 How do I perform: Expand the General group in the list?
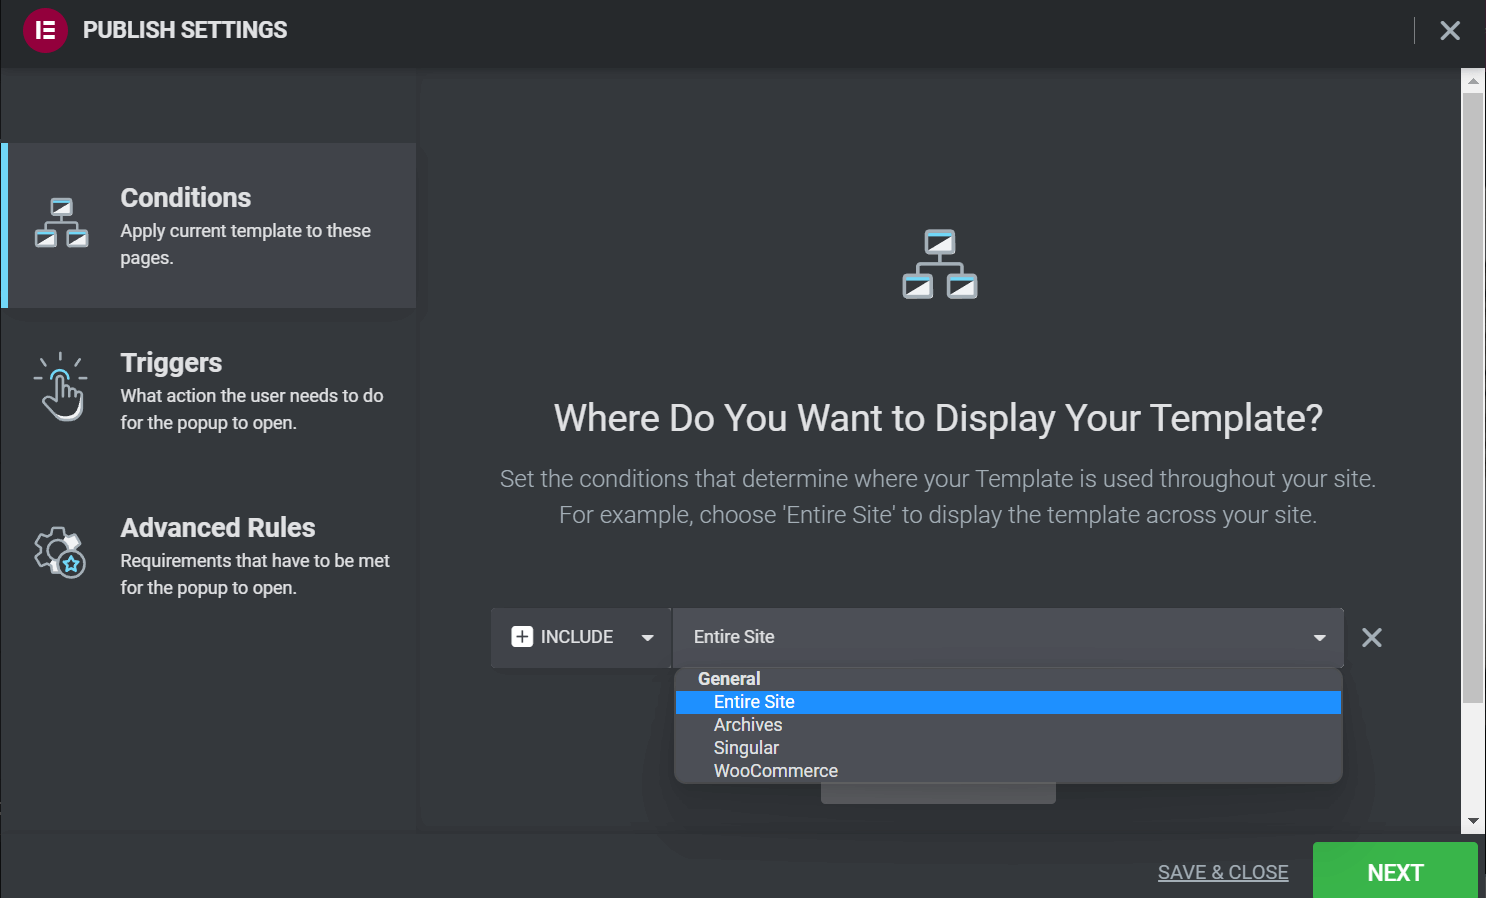click(729, 678)
